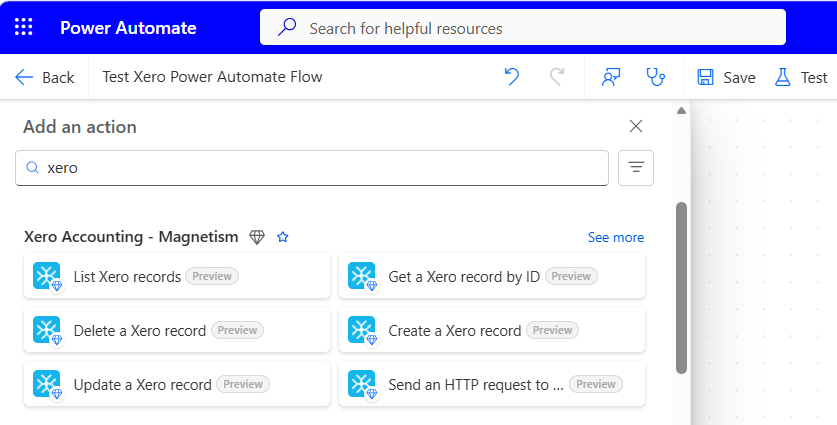
Task: Click the flow name Test Xero Power Automate Flow
Action: [212, 77]
